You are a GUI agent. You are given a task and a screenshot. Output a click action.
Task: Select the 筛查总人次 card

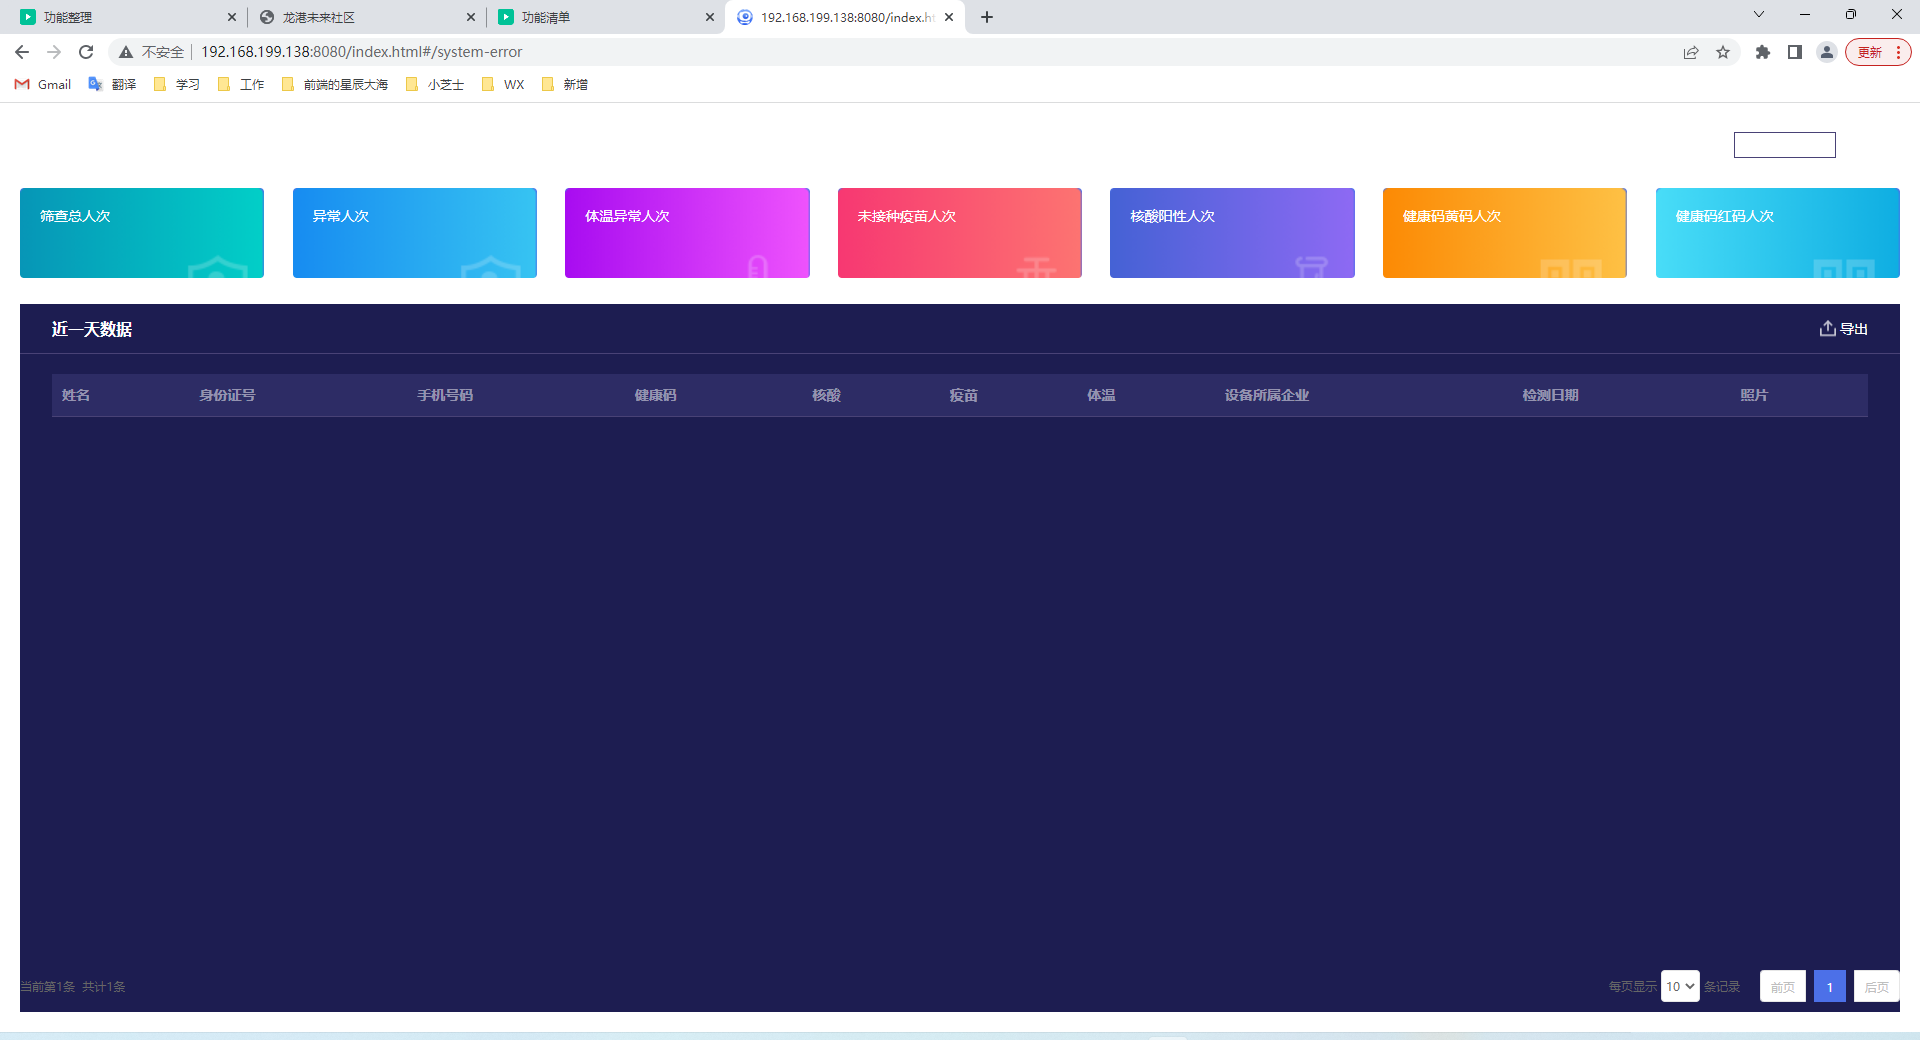pyautogui.click(x=142, y=233)
